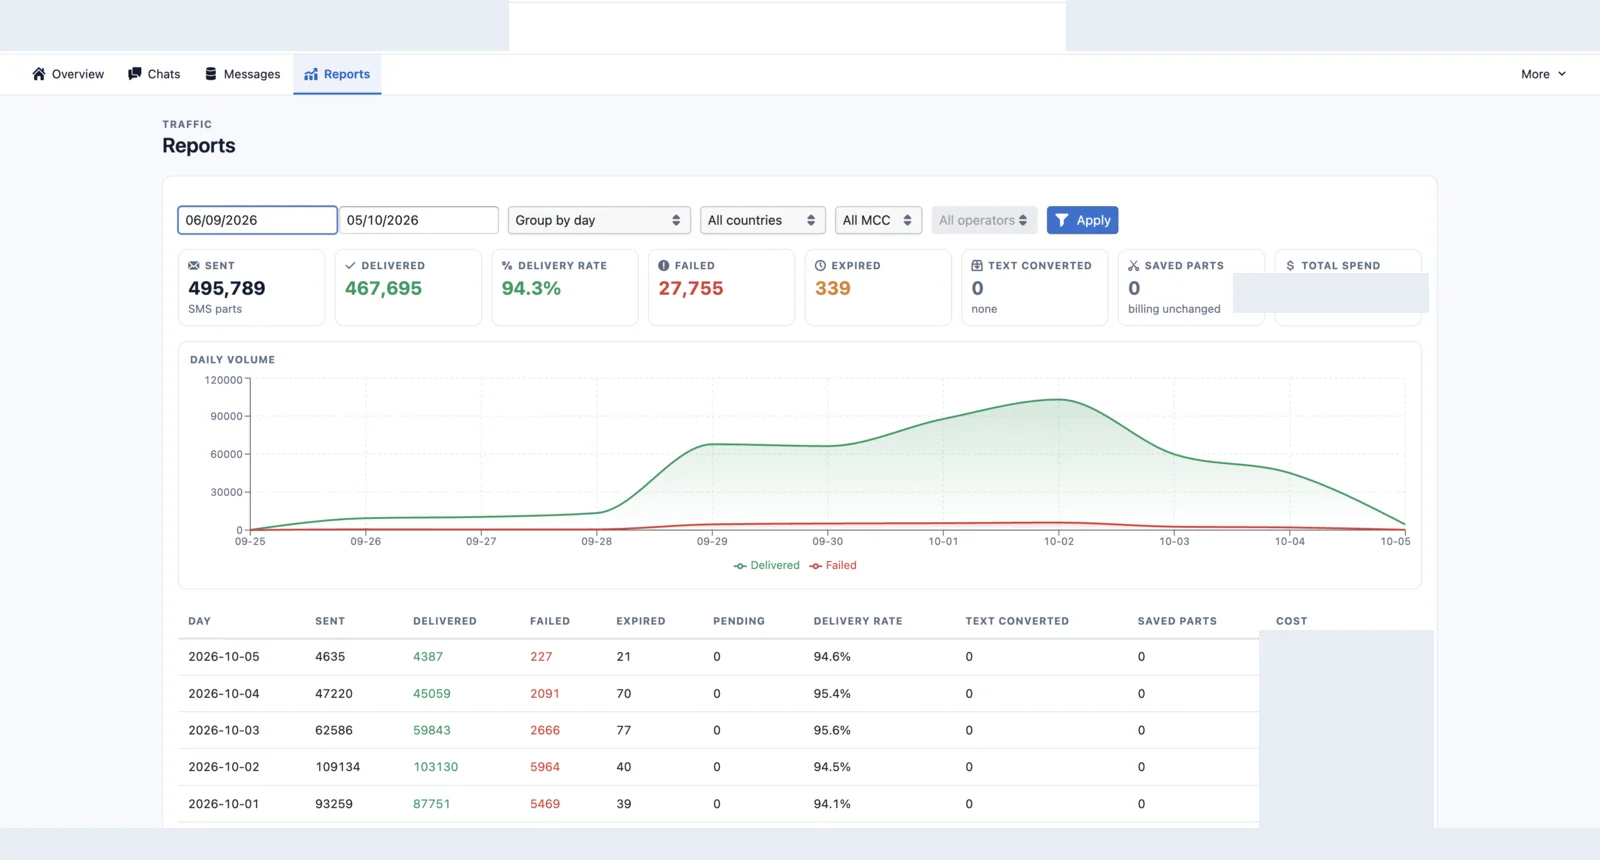Click the scissors icon on Saved Parts card
Image resolution: width=1600 pixels, height=860 pixels.
[1134, 266]
